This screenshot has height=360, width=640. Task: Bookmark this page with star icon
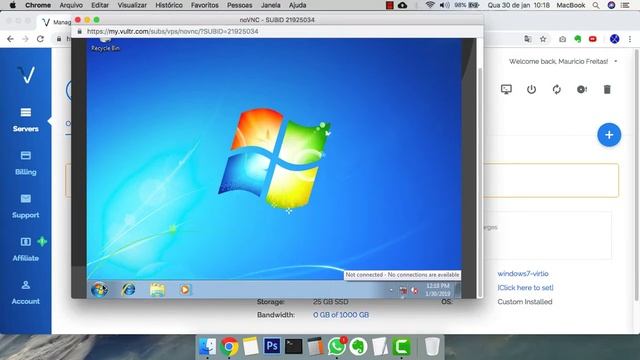tap(543, 39)
